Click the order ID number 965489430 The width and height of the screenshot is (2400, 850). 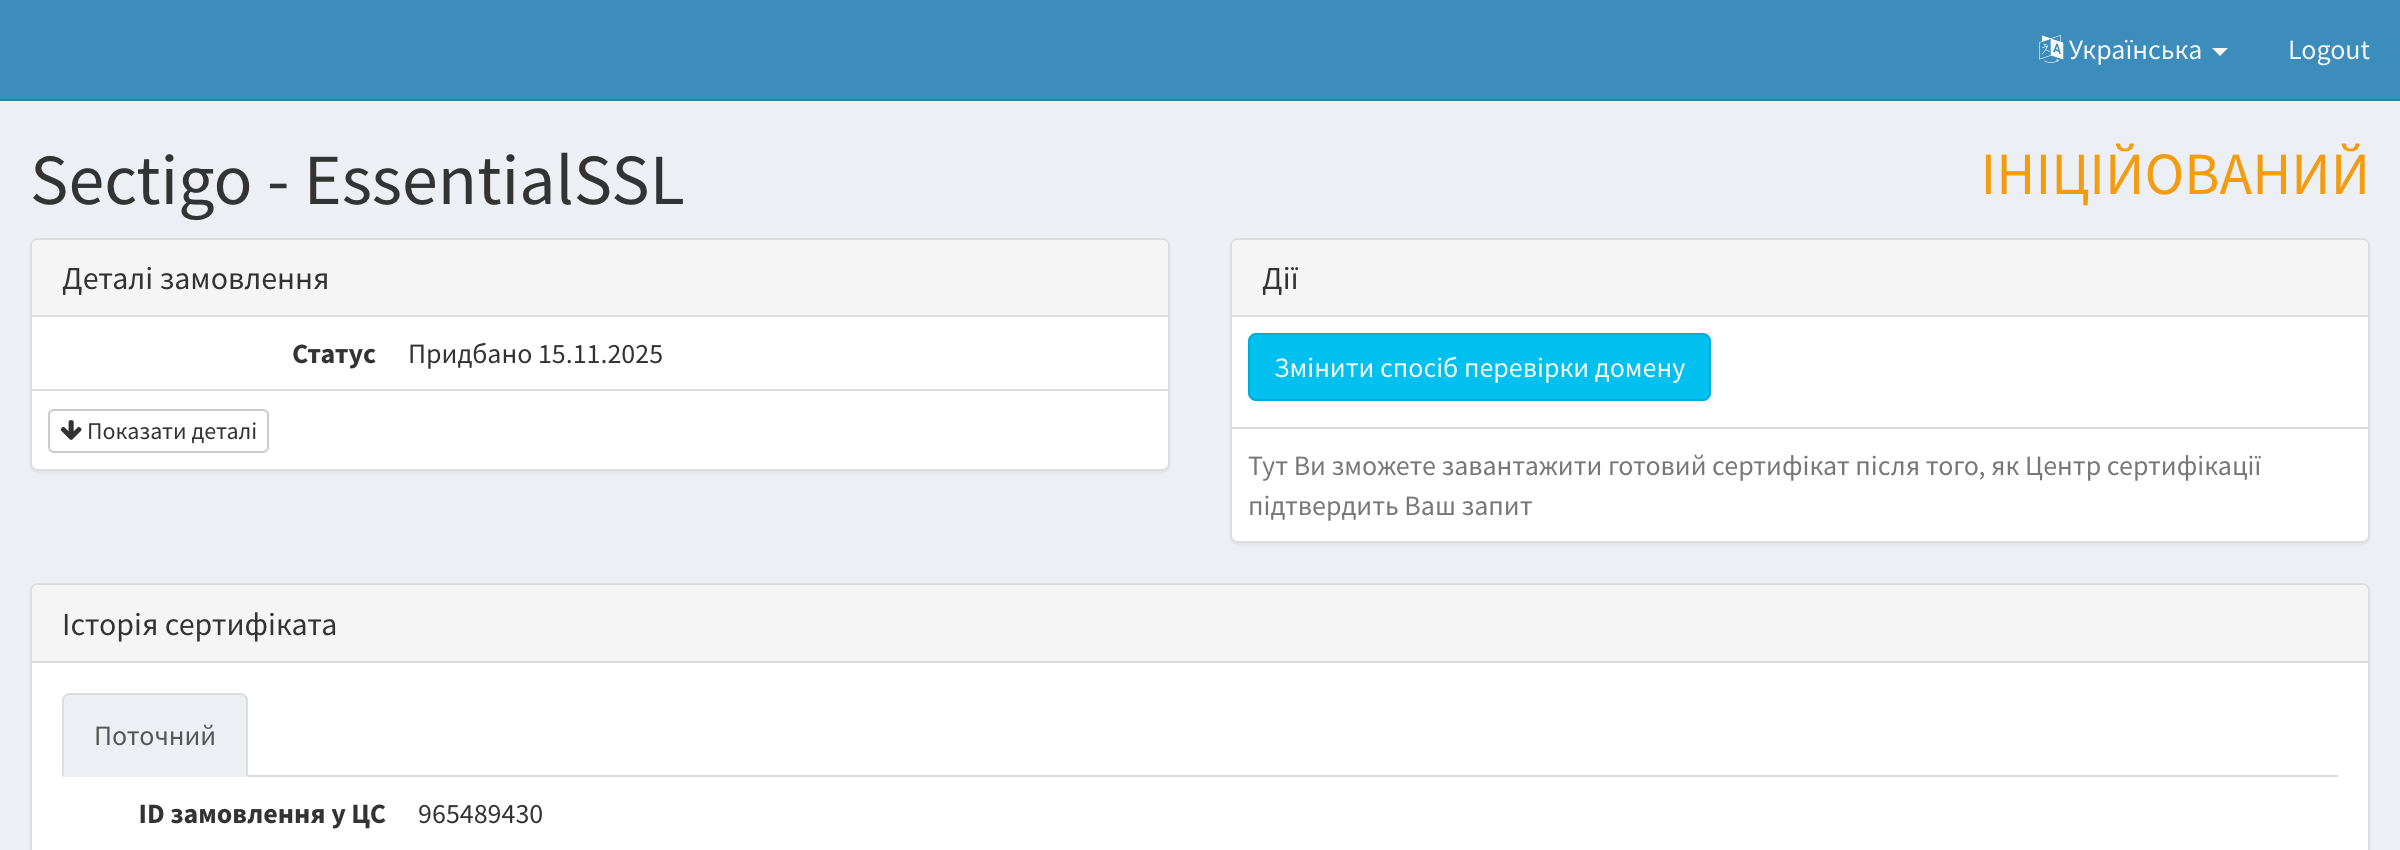[x=480, y=814]
